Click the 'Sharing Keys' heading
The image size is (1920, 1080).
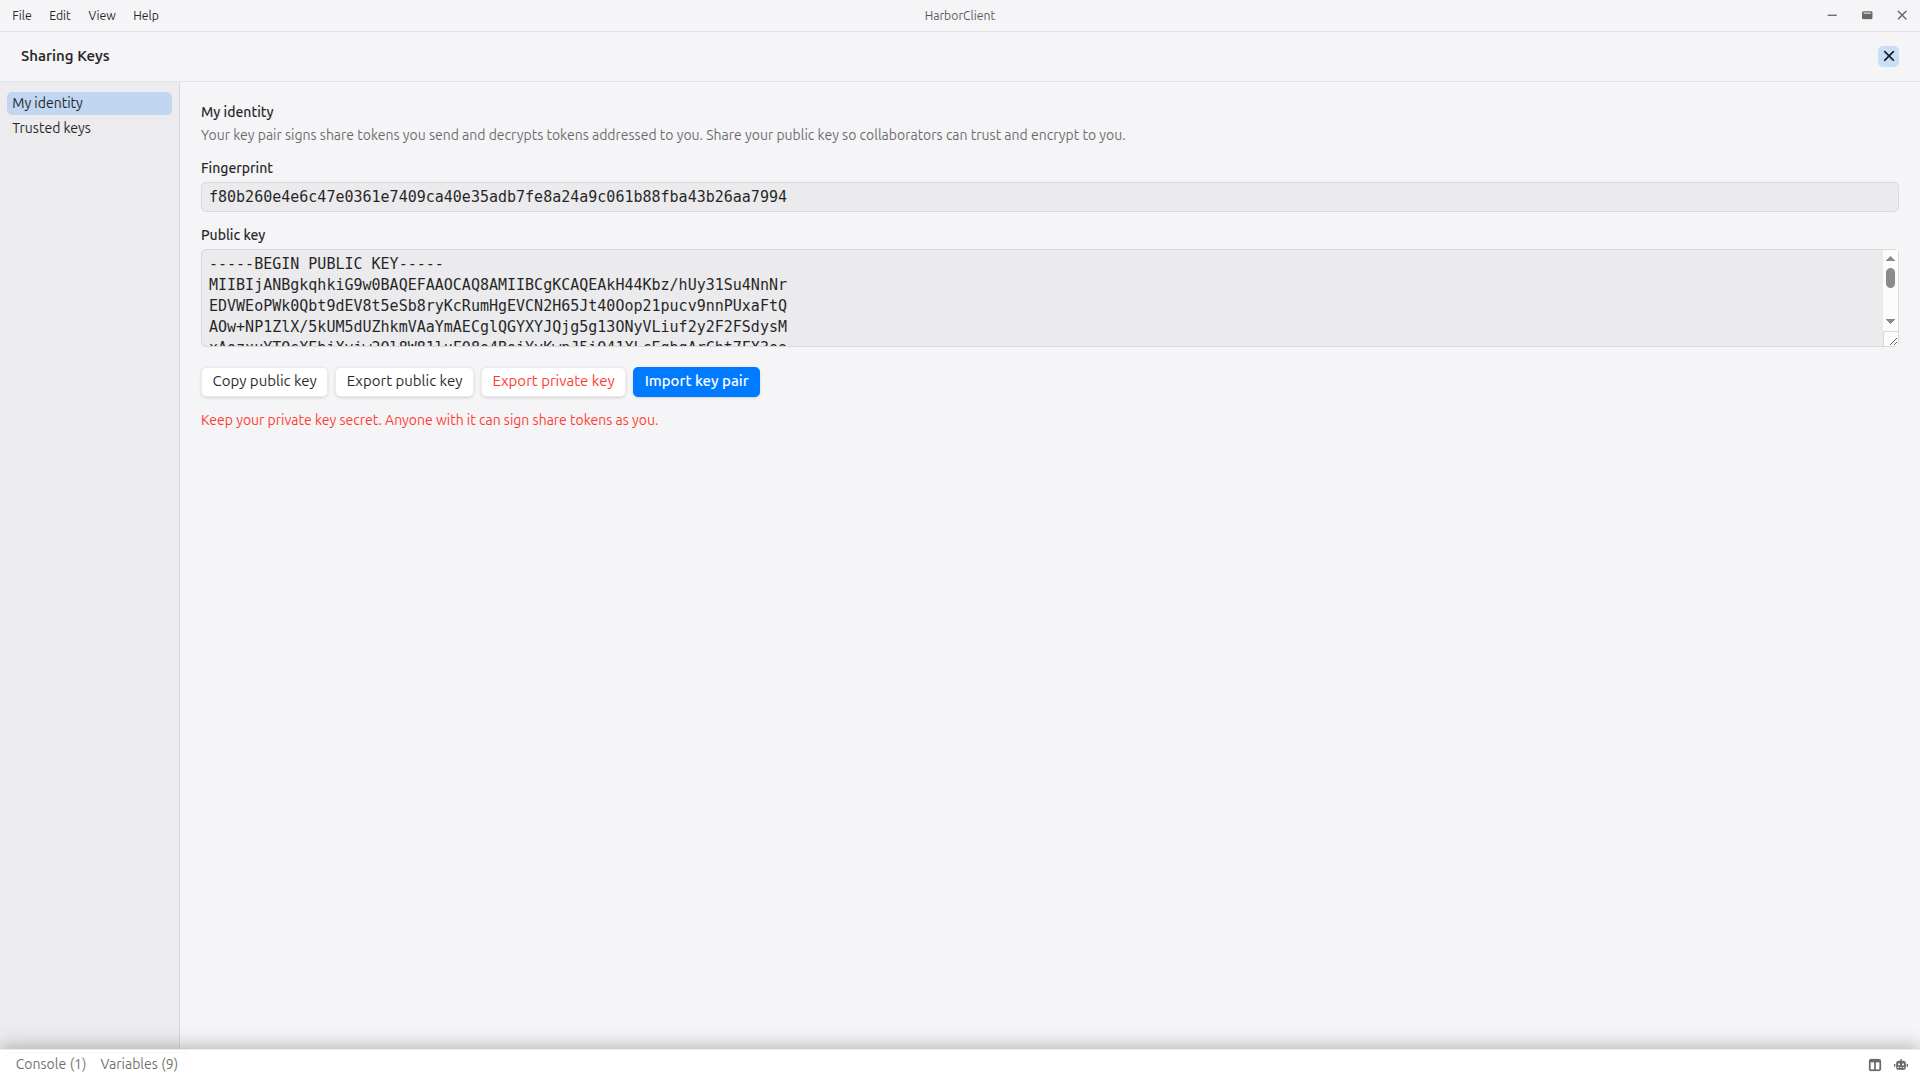[x=65, y=56]
